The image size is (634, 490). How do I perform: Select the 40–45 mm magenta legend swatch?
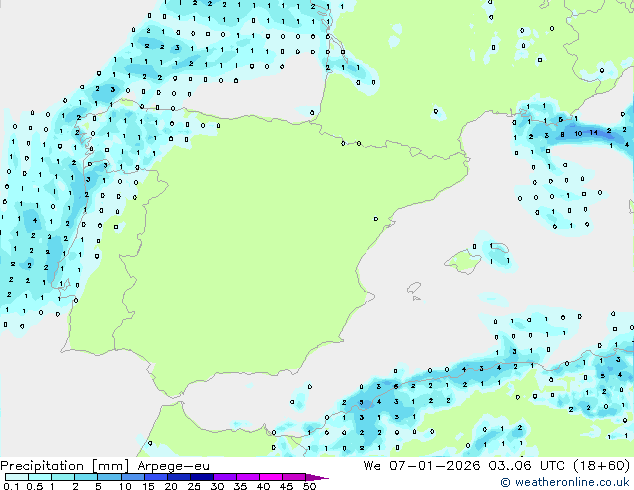pos(271,477)
